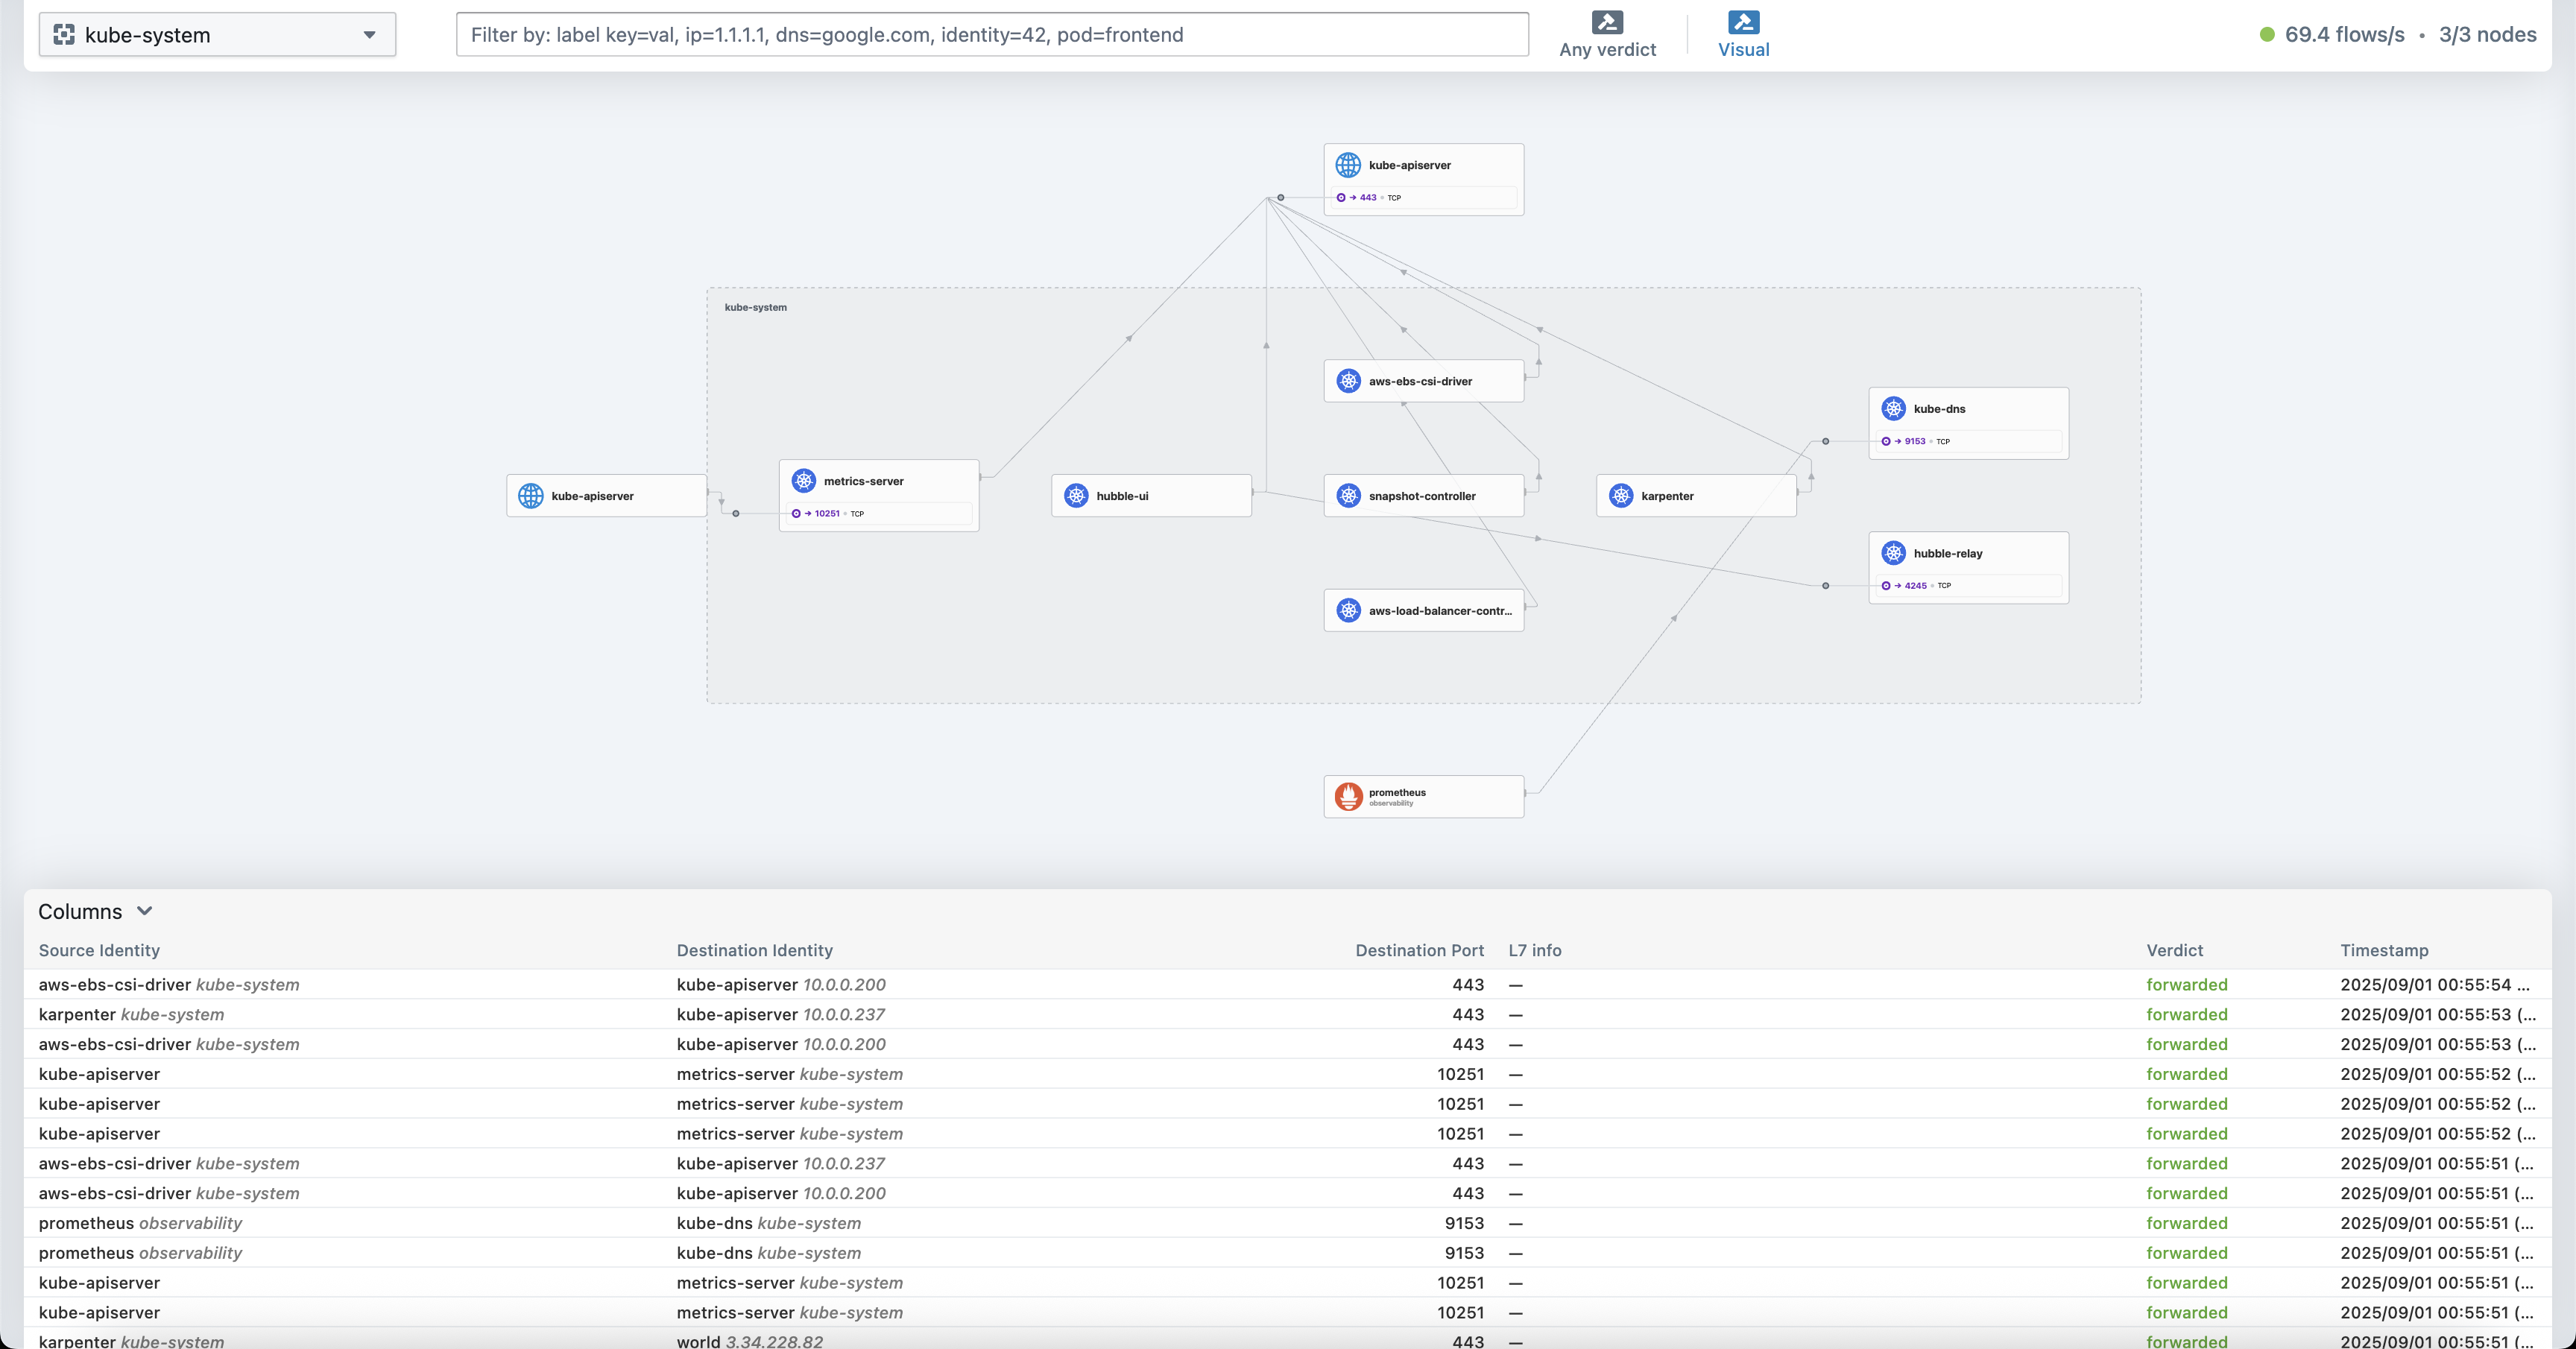Click the aws-load-balancer-contr... card label
2576x1349 pixels.
coord(1440,612)
